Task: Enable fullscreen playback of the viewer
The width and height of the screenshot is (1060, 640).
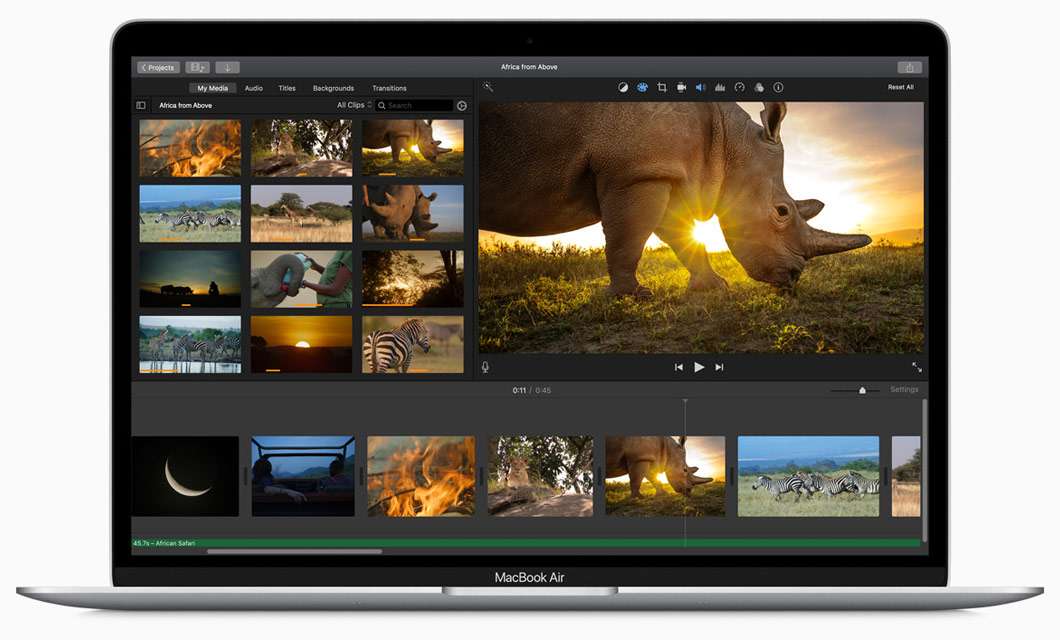Action: click(x=917, y=367)
